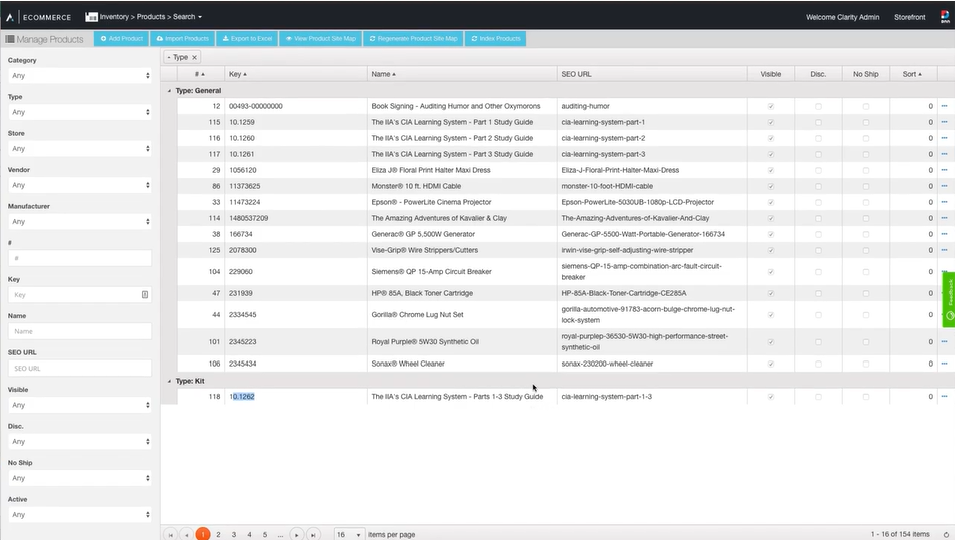Toggle Disc. checkbox for Epson PowerLite Projector

point(818,202)
